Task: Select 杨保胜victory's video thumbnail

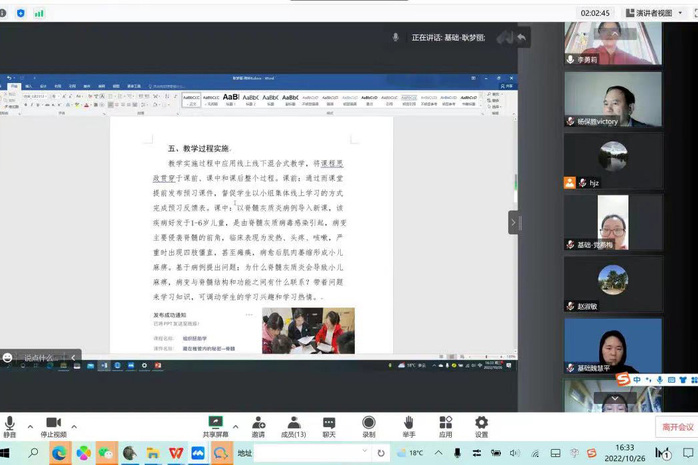Action: point(612,100)
